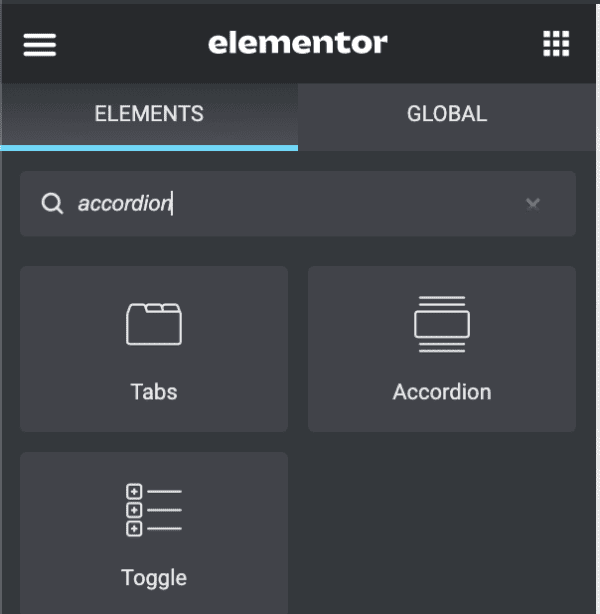The image size is (600, 614).
Task: Click the typed word accordion in search
Action: (x=124, y=204)
